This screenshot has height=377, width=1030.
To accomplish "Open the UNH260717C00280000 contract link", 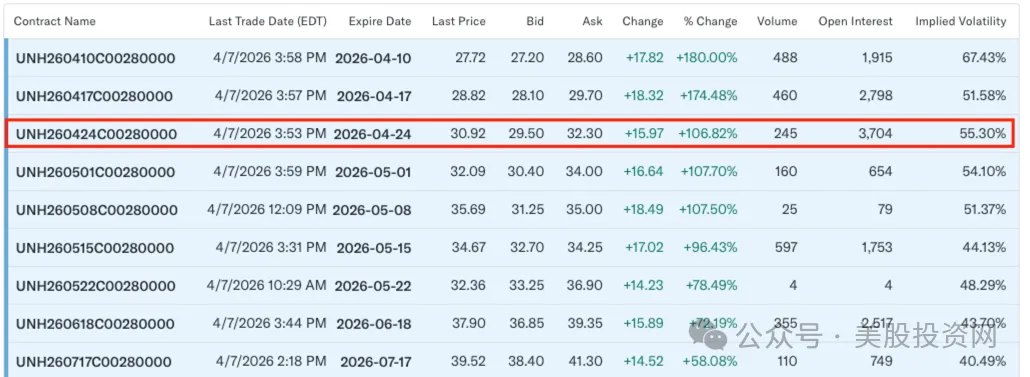I will coord(93,362).
